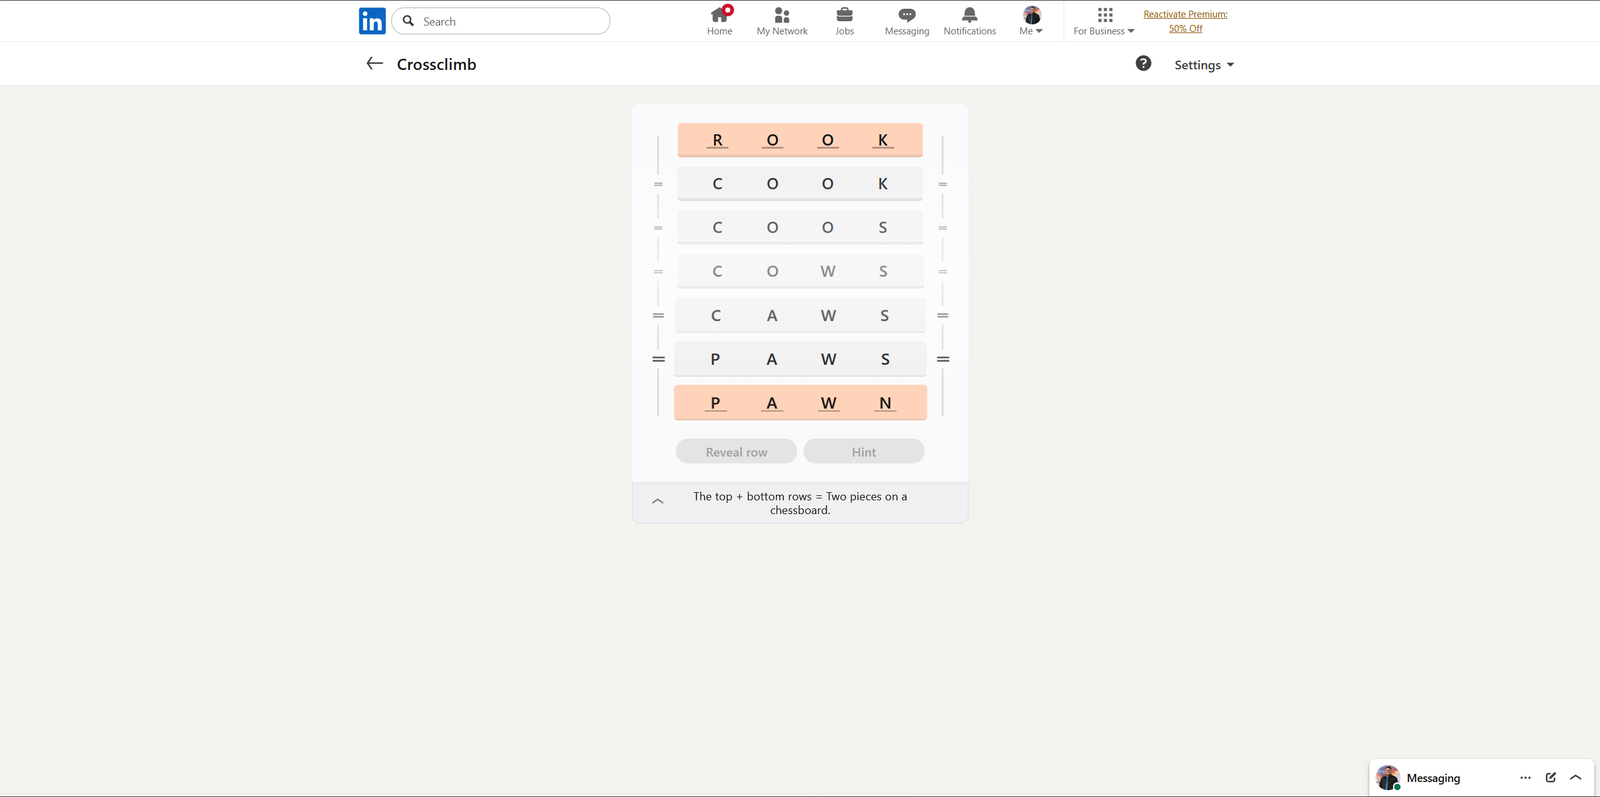Click the Hint button

864,452
